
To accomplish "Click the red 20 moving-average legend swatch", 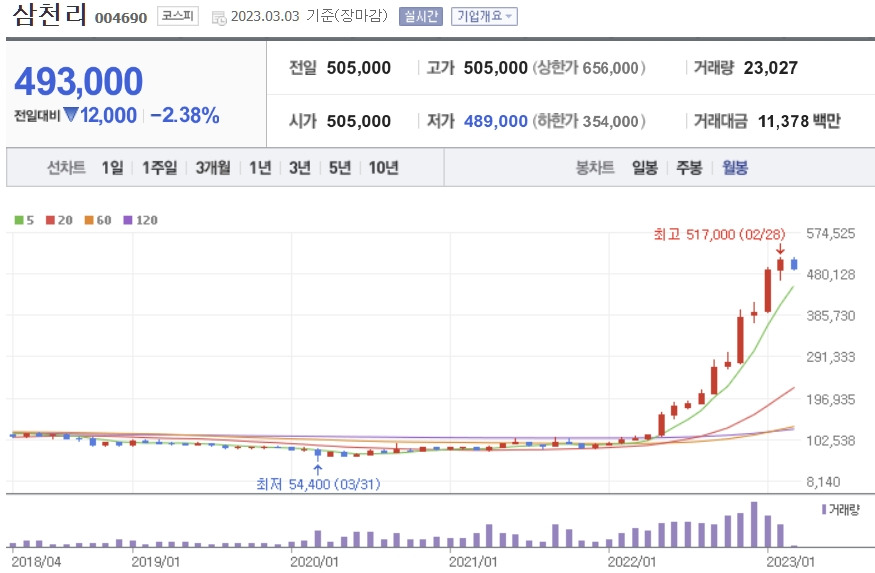I will point(50,220).
